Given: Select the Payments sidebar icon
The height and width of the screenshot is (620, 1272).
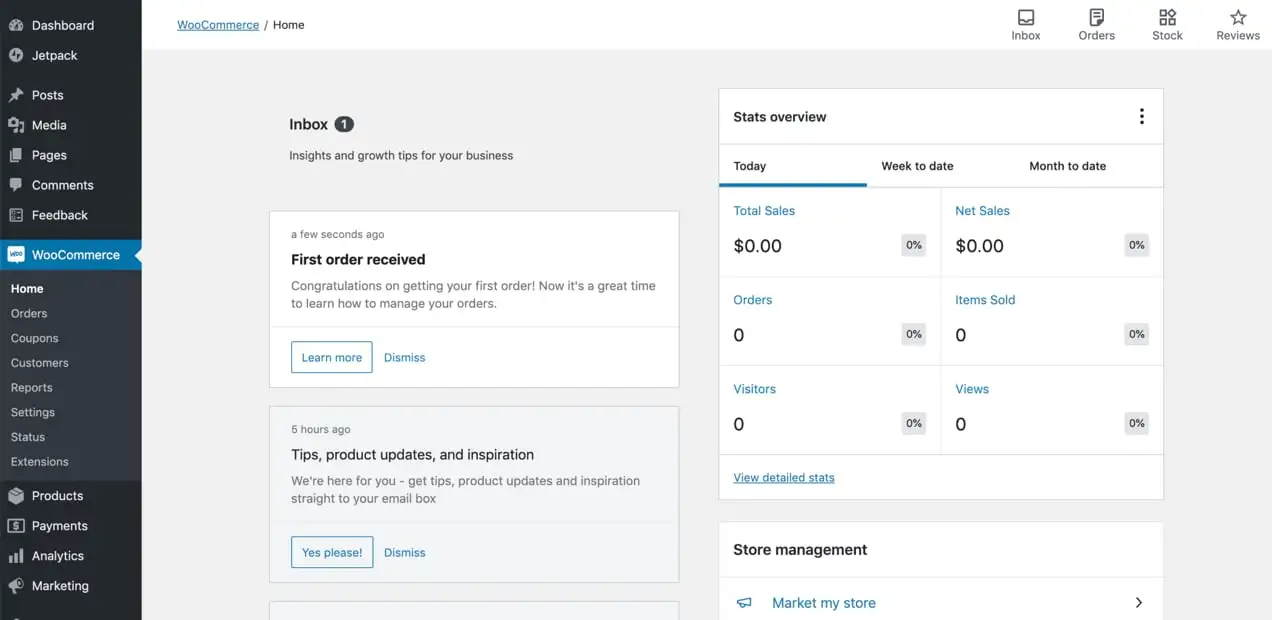Looking at the screenshot, I should tap(14, 525).
